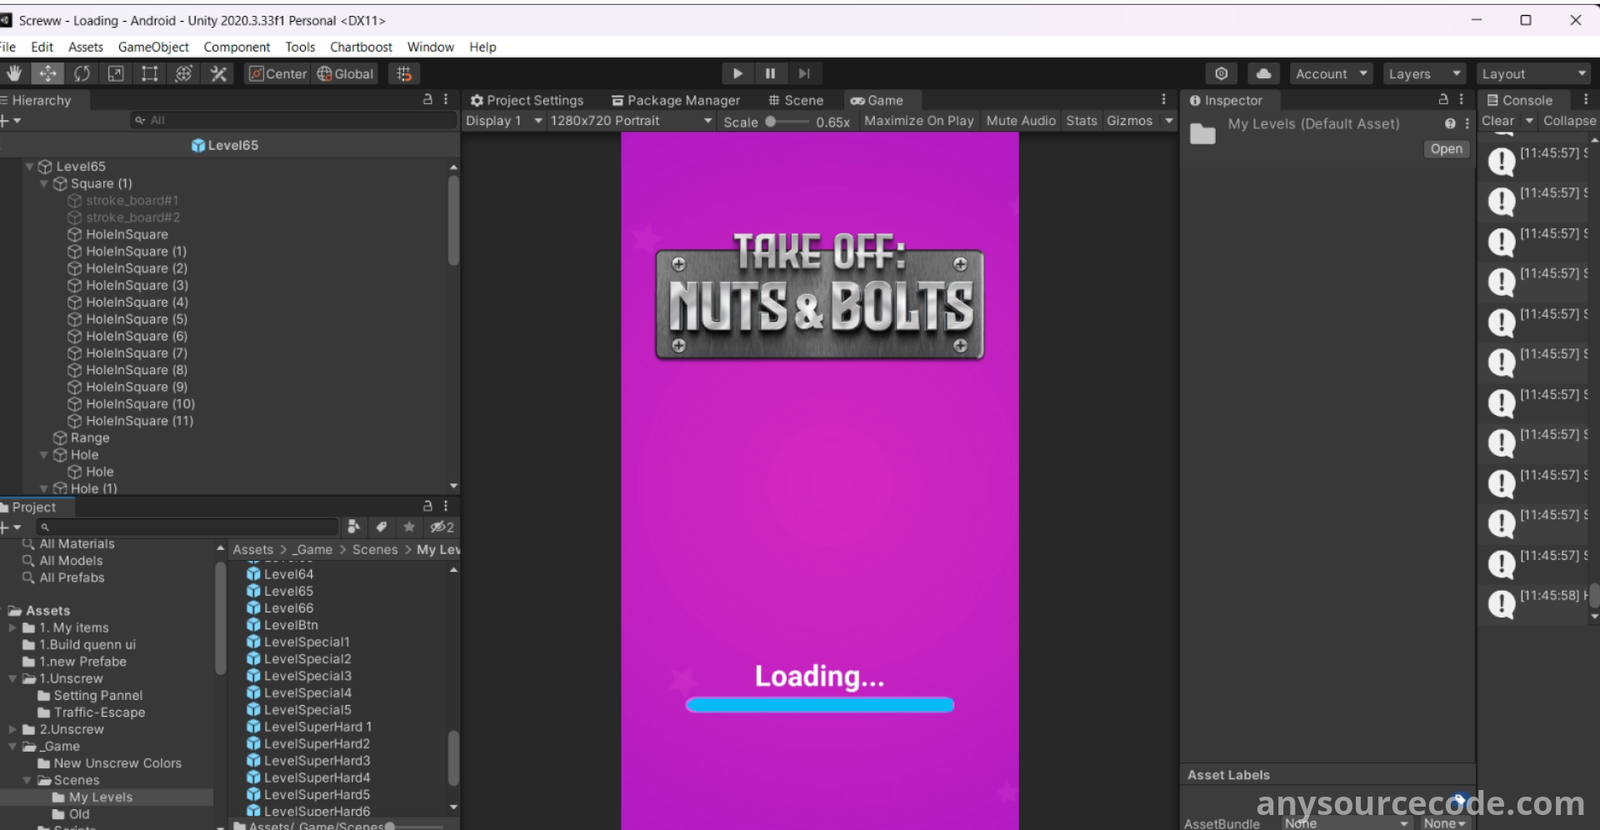Toggle the Stats overlay

(x=1081, y=120)
